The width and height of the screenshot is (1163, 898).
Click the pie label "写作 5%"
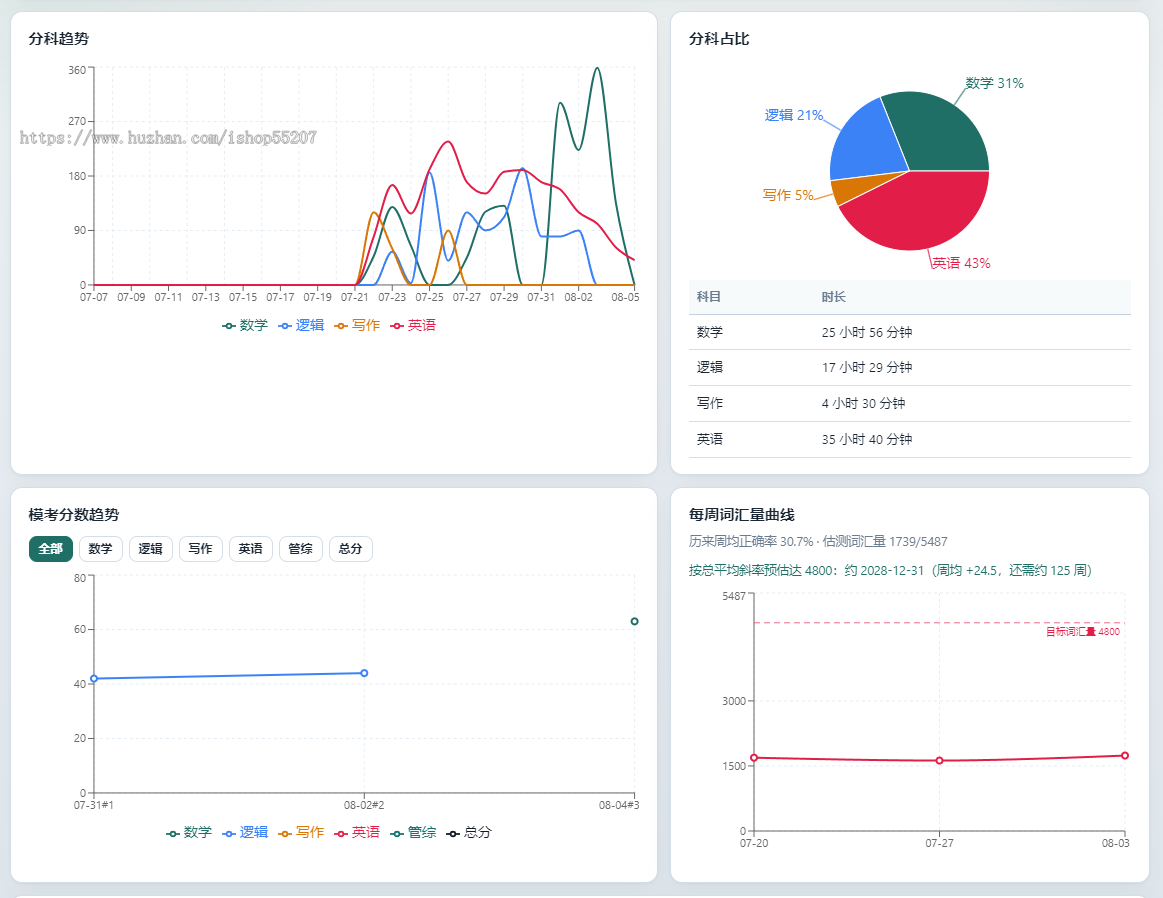click(x=788, y=195)
